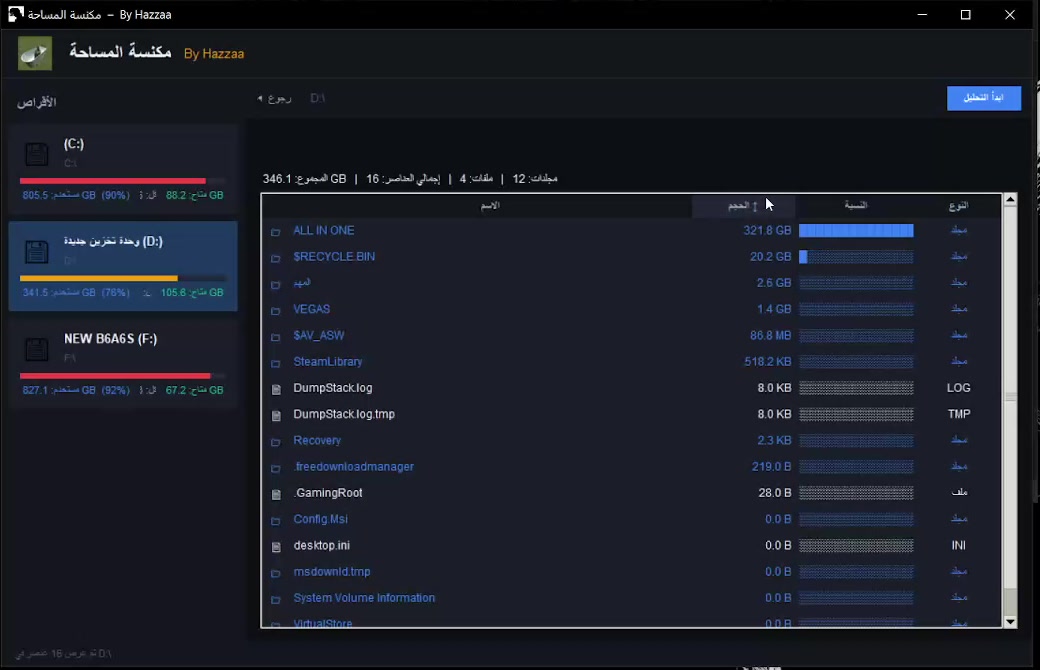This screenshot has height=670, width=1040.
Task: Go back using the رجوع button
Action: point(275,98)
